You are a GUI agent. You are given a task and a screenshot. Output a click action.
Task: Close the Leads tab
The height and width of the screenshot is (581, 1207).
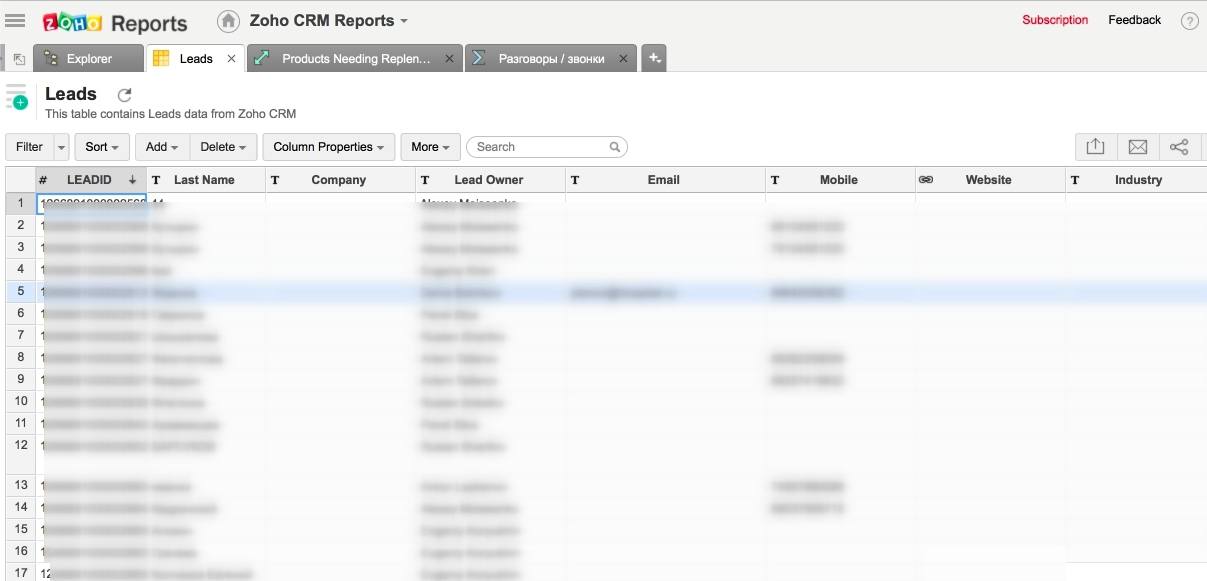(232, 59)
